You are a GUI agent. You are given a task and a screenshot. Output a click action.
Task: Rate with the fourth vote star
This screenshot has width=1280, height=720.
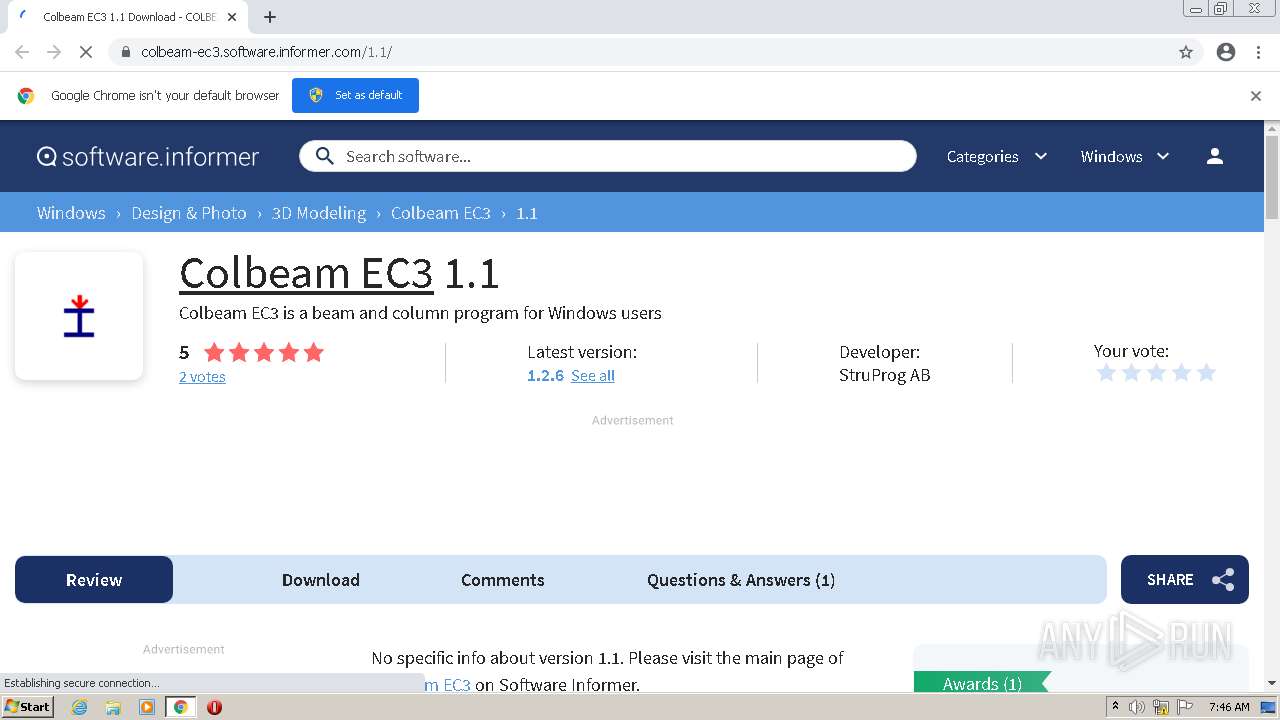[x=1181, y=373]
